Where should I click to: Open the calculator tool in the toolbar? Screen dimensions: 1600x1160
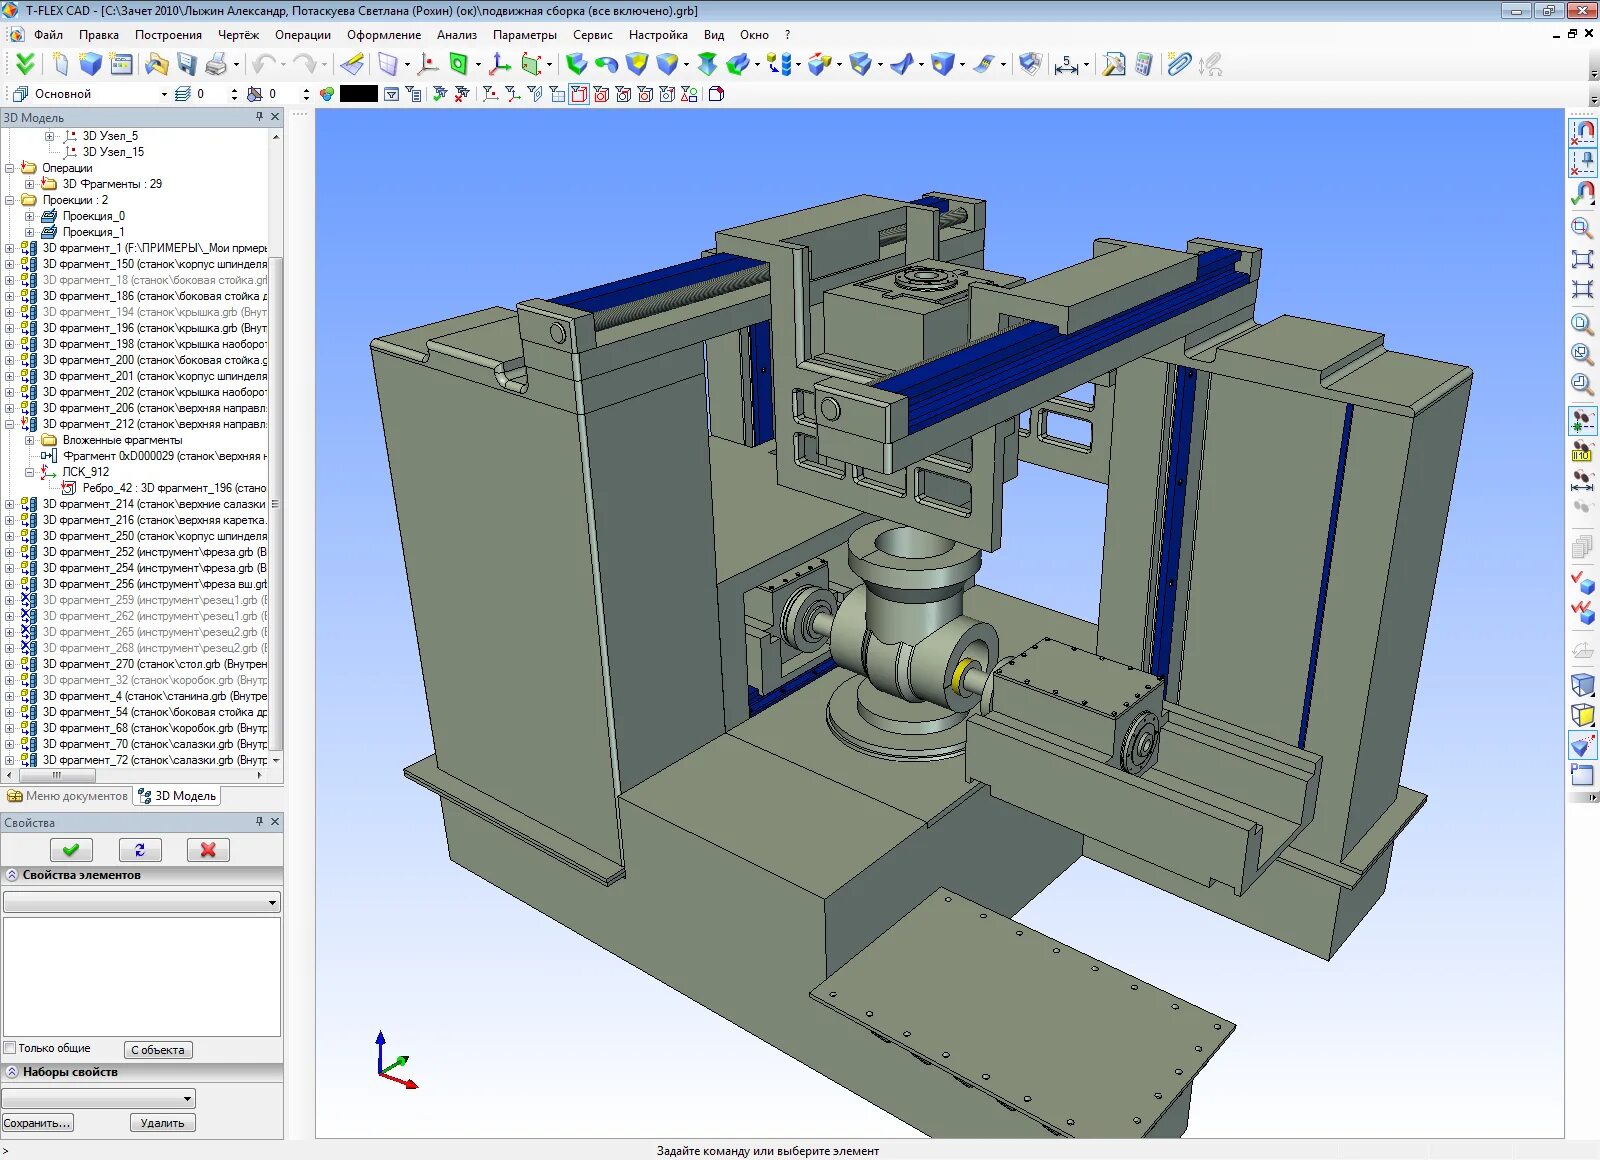1144,65
